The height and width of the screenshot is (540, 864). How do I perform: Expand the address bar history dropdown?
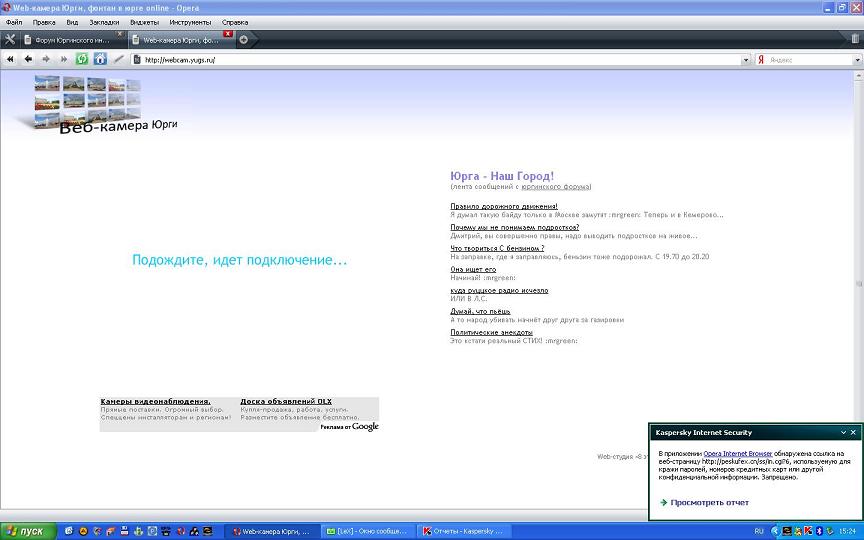(744, 60)
